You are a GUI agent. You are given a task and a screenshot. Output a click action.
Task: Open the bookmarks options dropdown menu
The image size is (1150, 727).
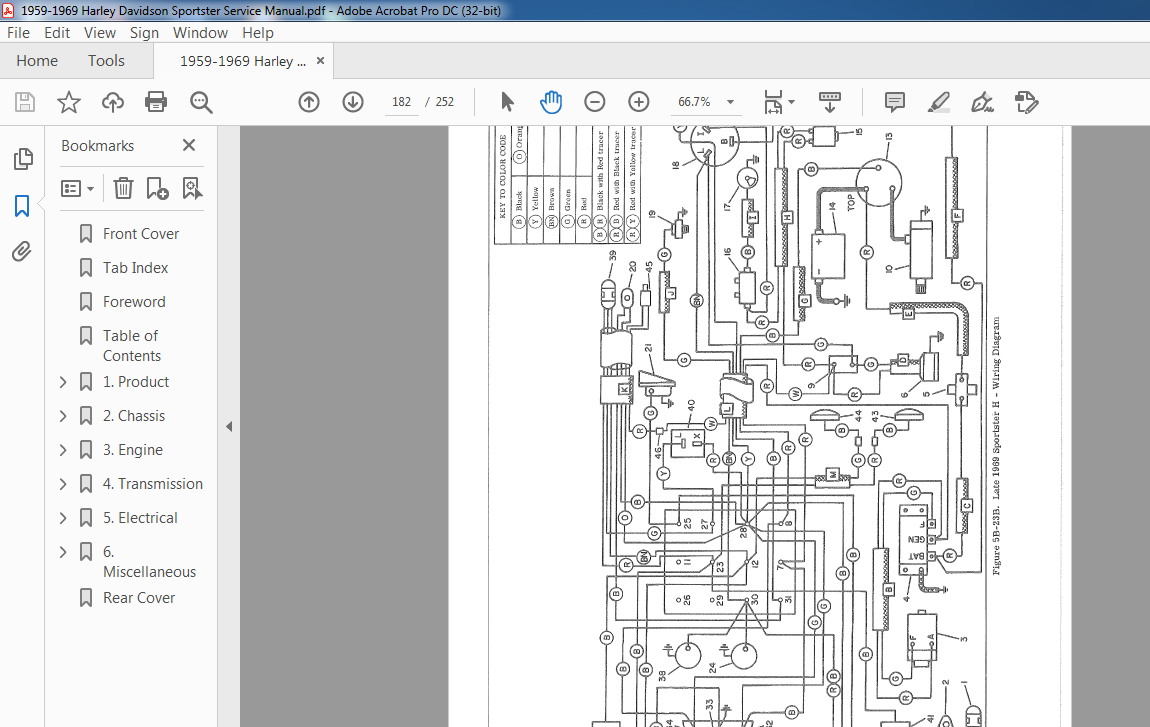pyautogui.click(x=78, y=189)
